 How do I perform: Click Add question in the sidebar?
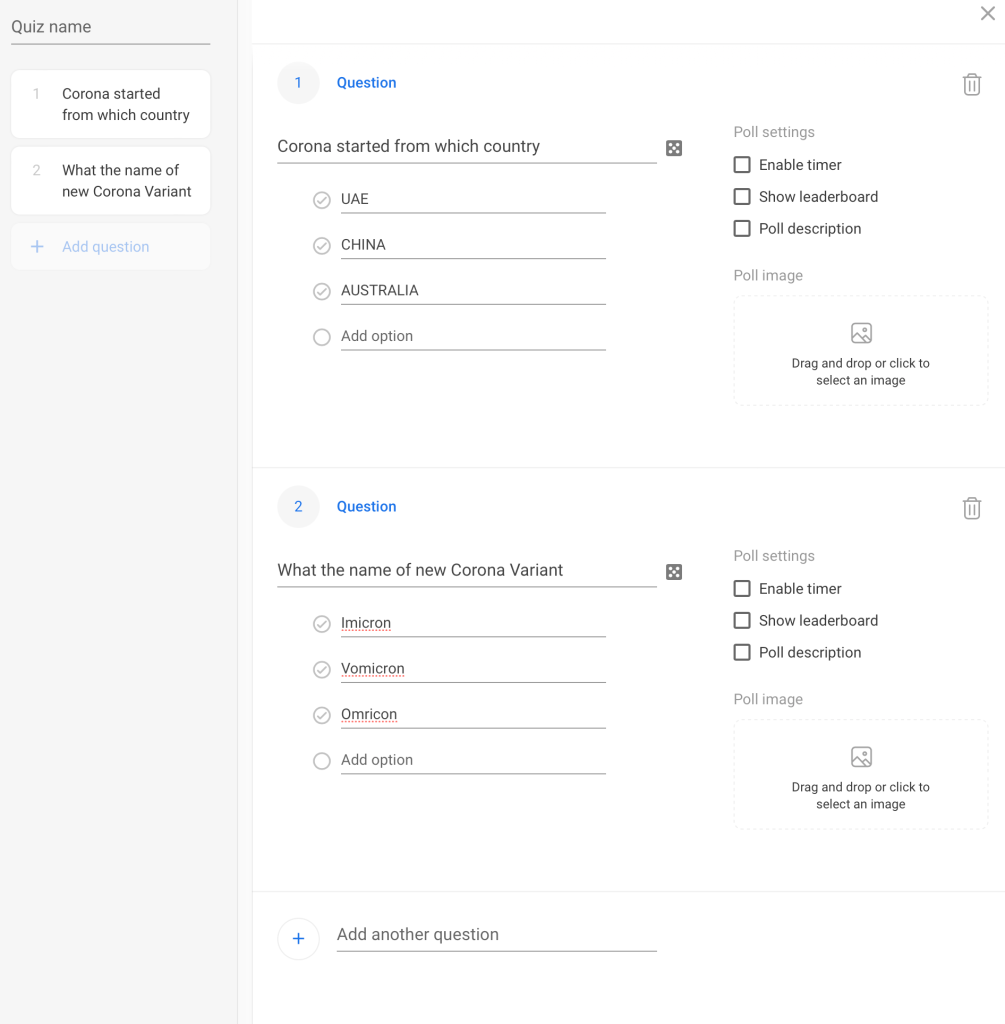coord(105,247)
